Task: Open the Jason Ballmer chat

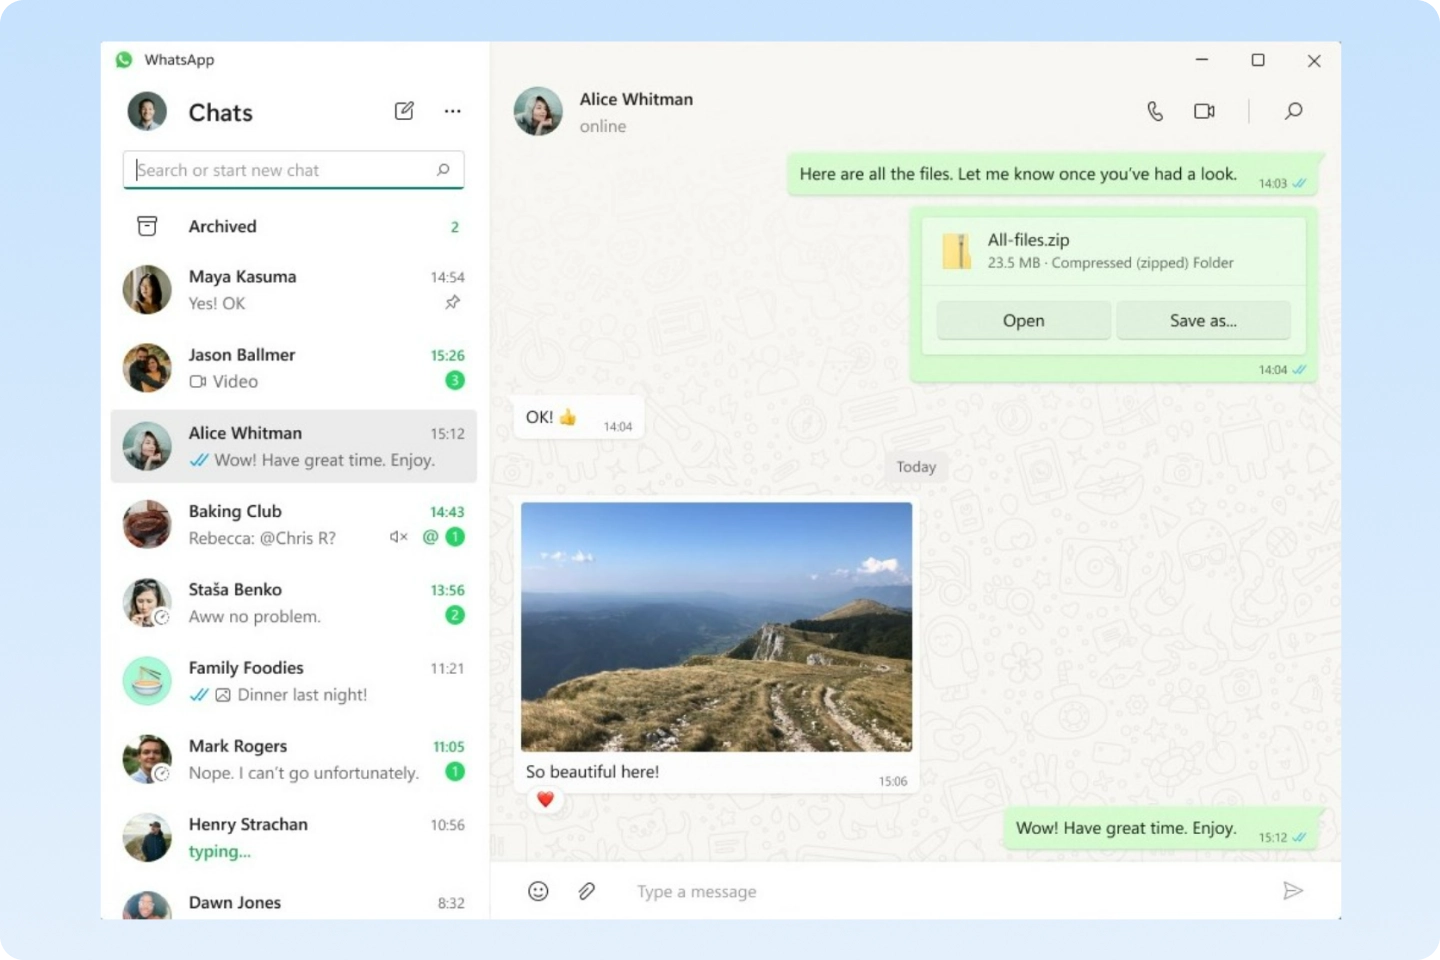Action: coord(293,368)
